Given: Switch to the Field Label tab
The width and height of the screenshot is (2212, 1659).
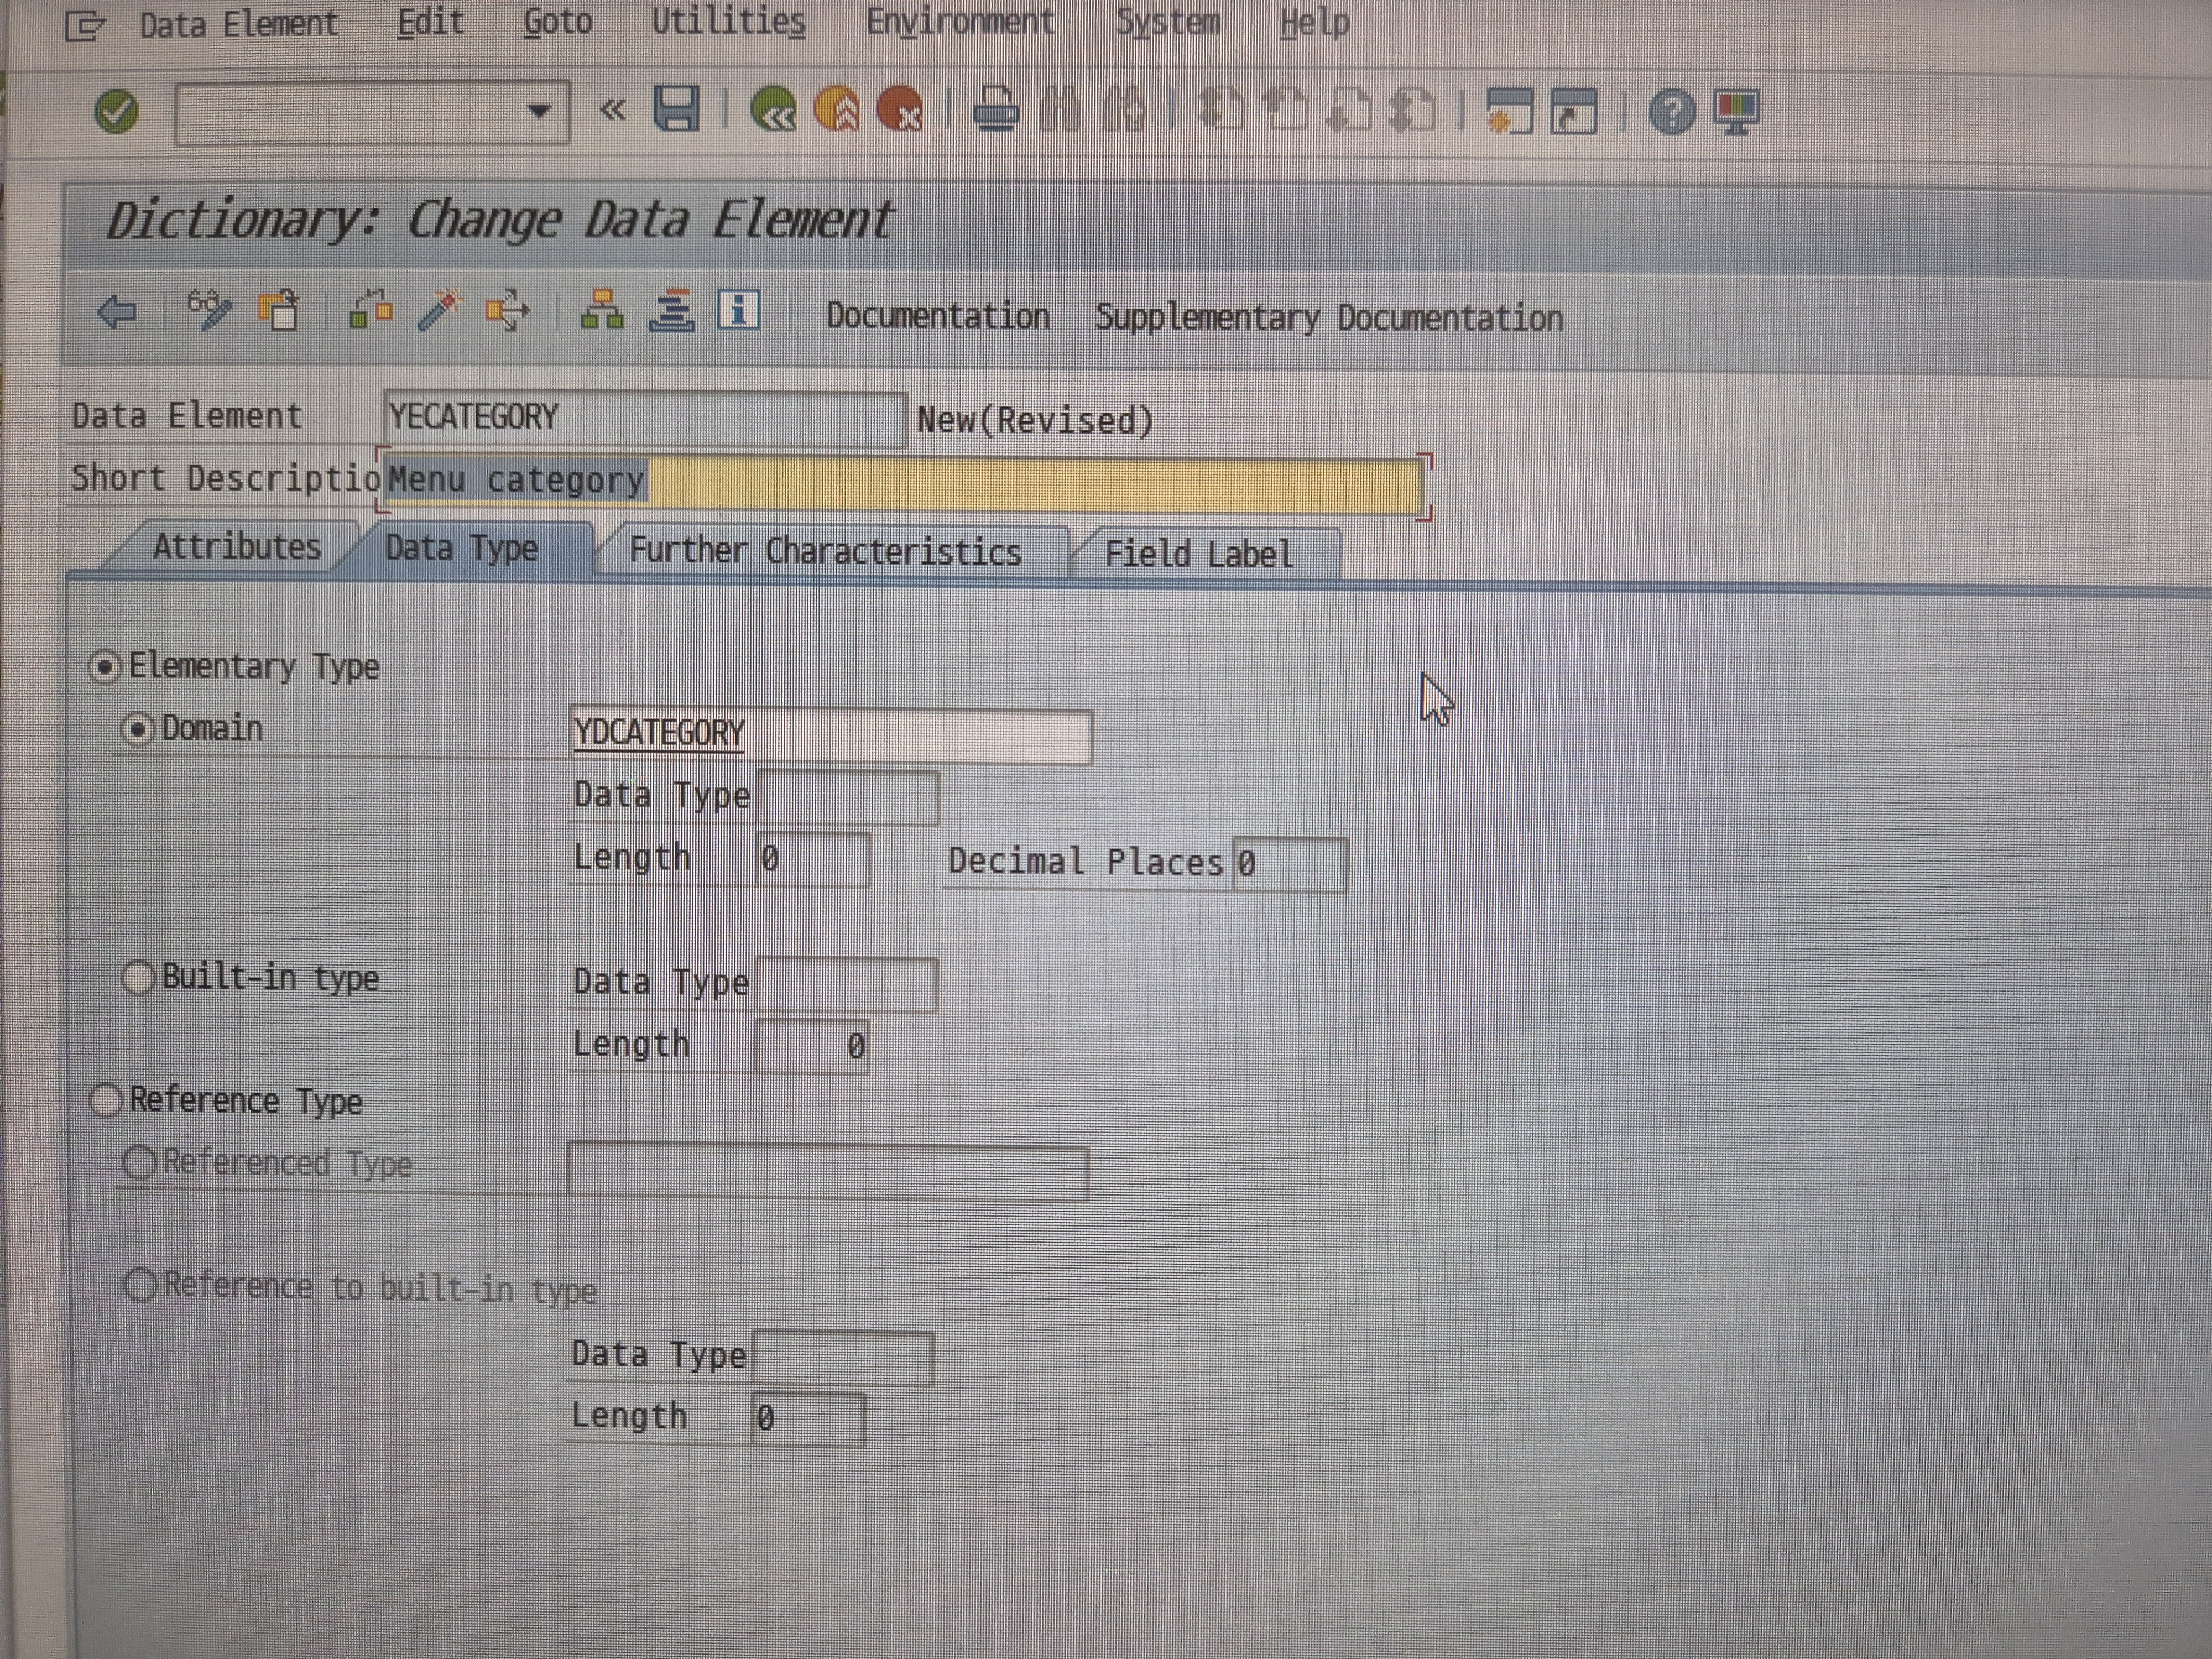Looking at the screenshot, I should point(1199,553).
